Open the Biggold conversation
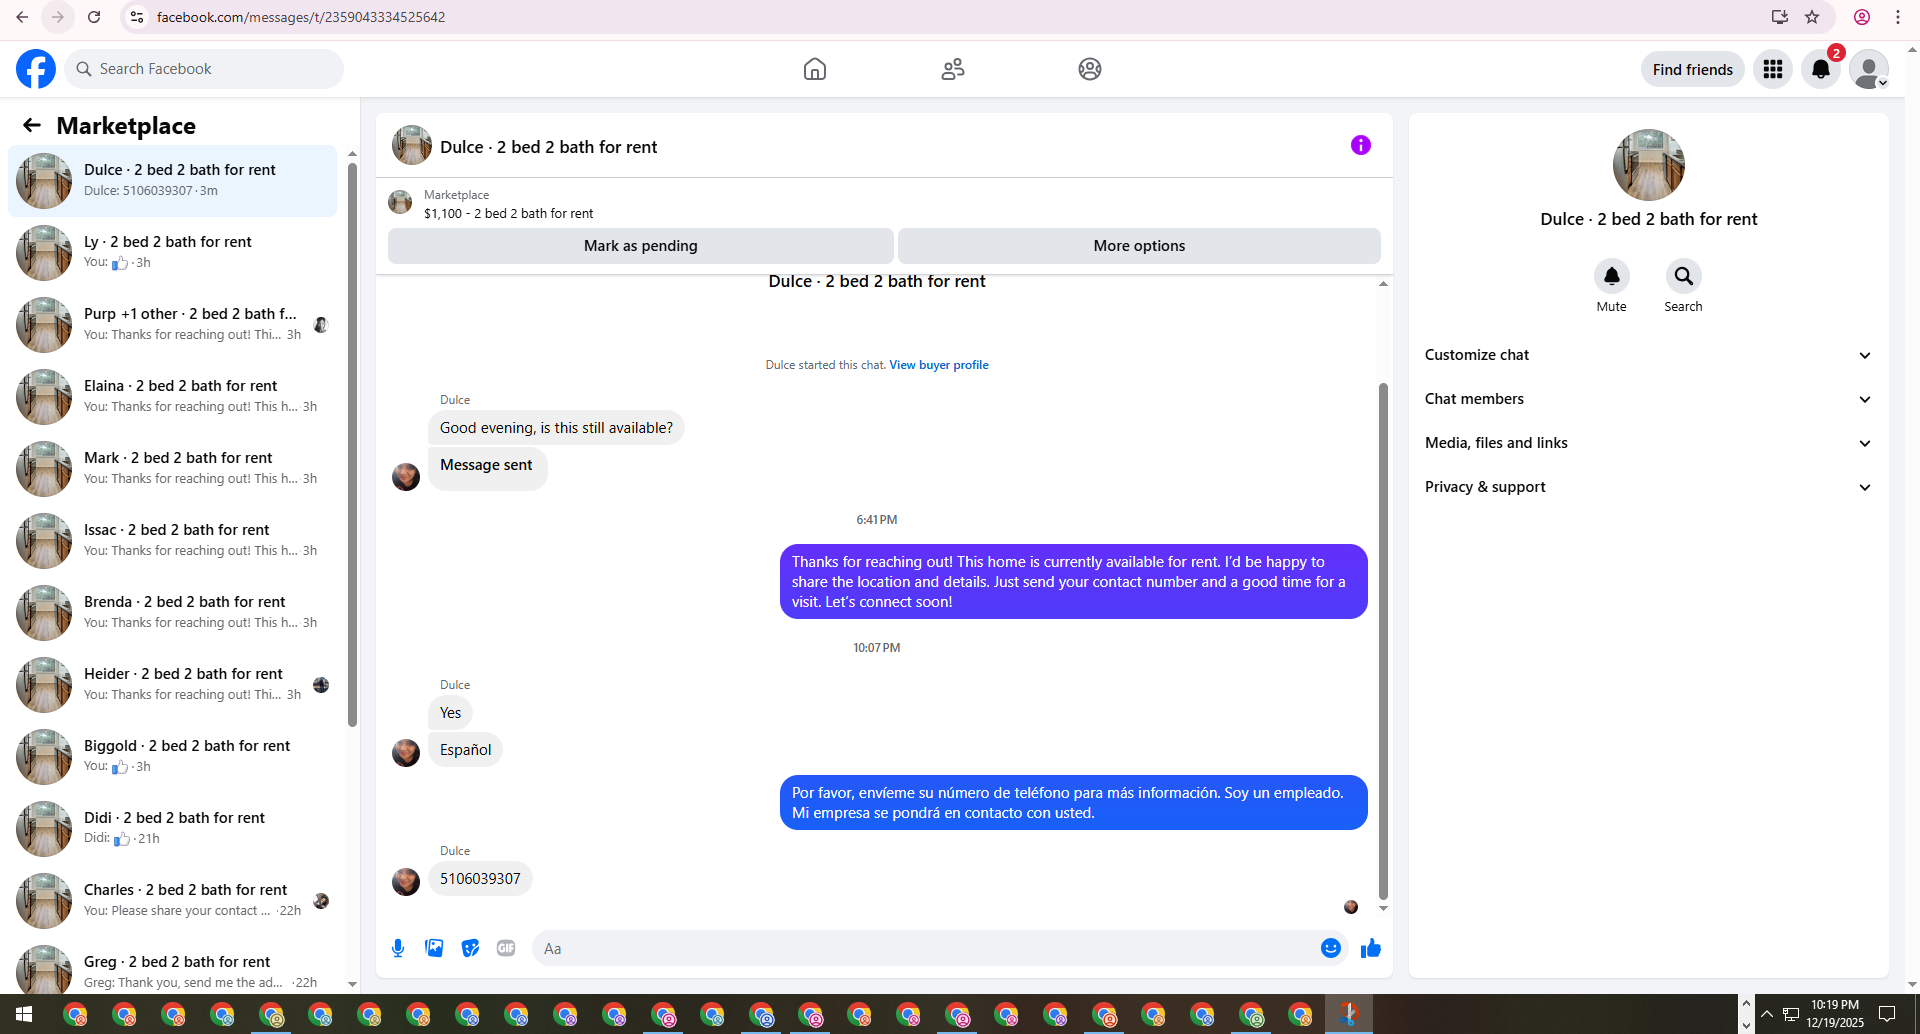Image resolution: width=1920 pixels, height=1034 pixels. (172, 757)
